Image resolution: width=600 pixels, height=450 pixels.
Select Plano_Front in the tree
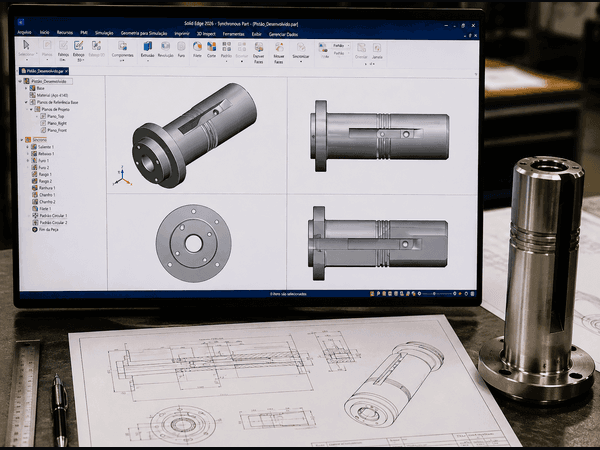coord(54,130)
